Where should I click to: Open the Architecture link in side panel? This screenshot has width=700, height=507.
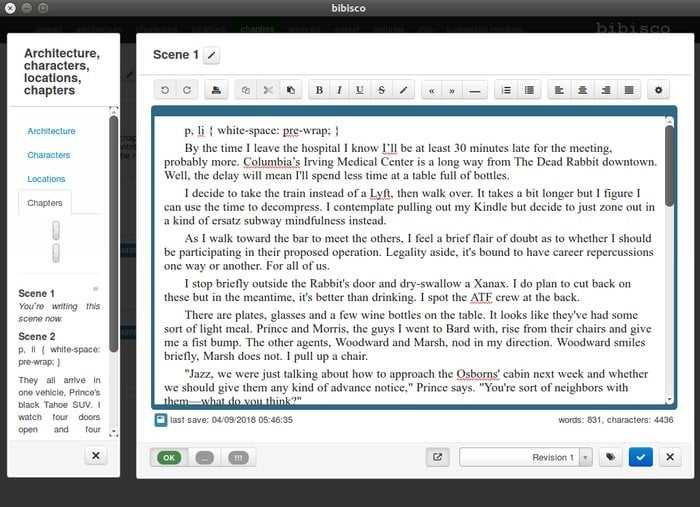point(51,131)
